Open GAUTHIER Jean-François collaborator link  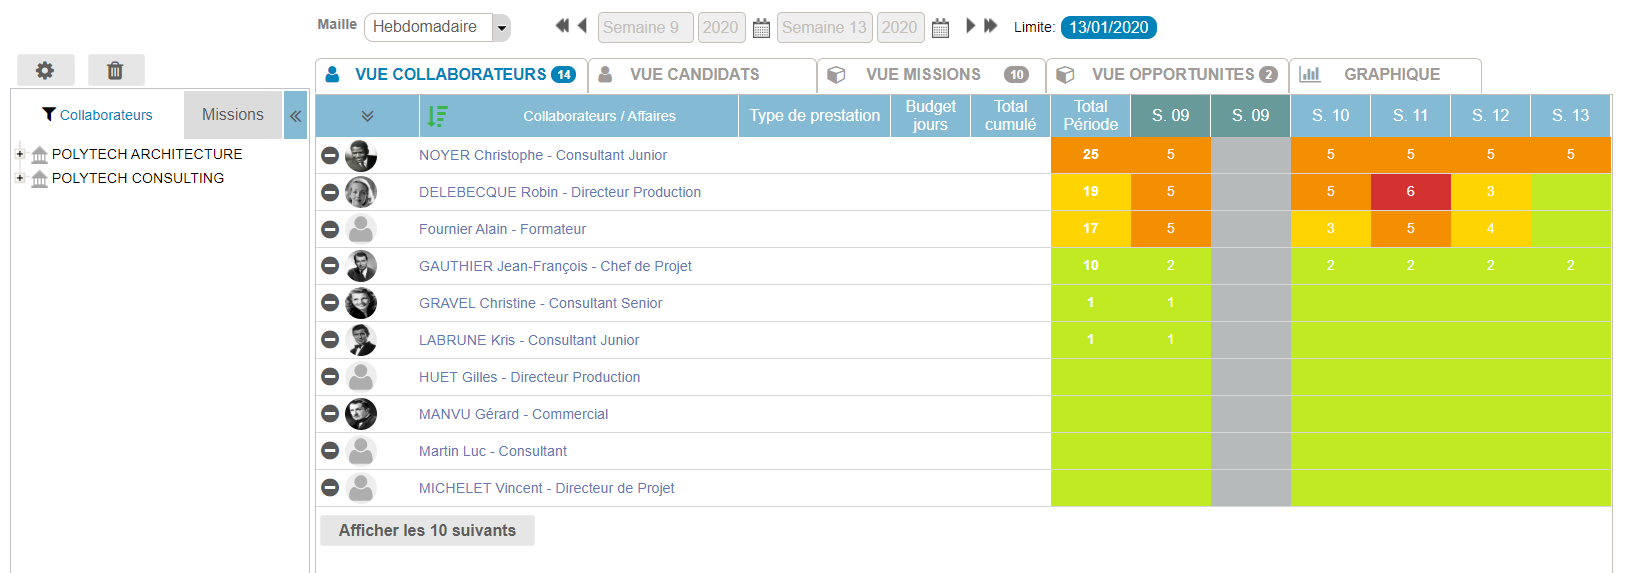click(x=555, y=266)
